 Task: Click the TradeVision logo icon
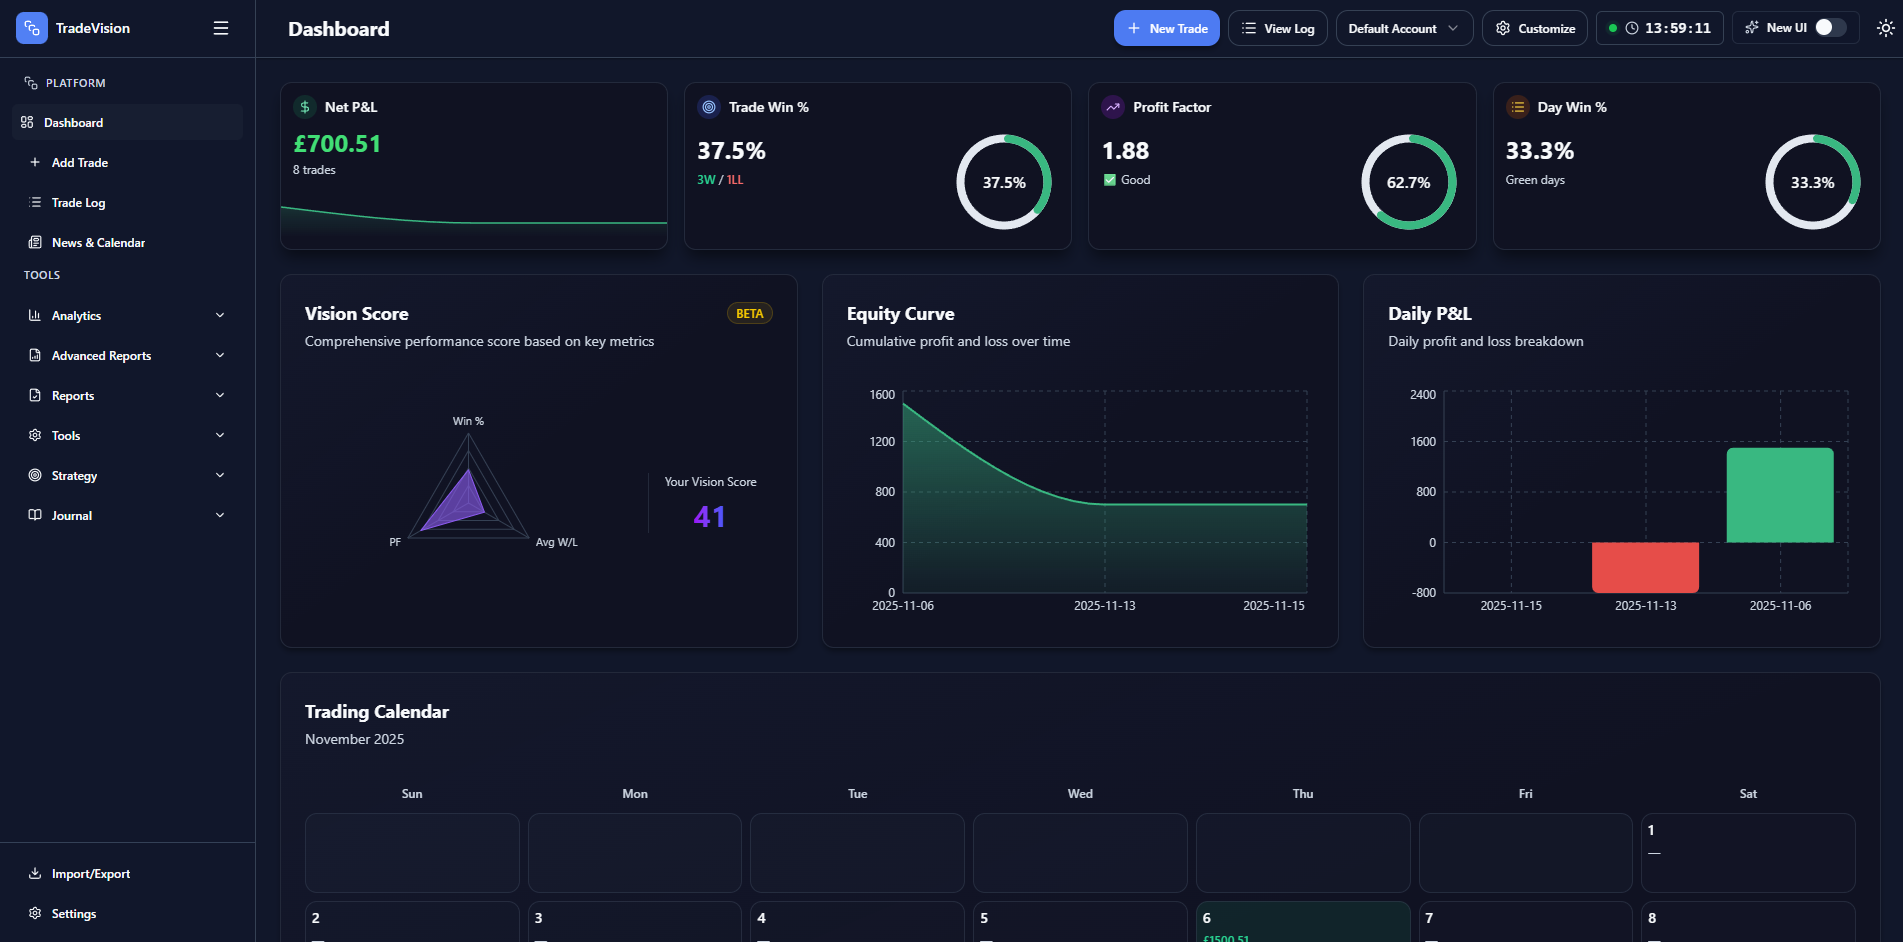click(31, 28)
